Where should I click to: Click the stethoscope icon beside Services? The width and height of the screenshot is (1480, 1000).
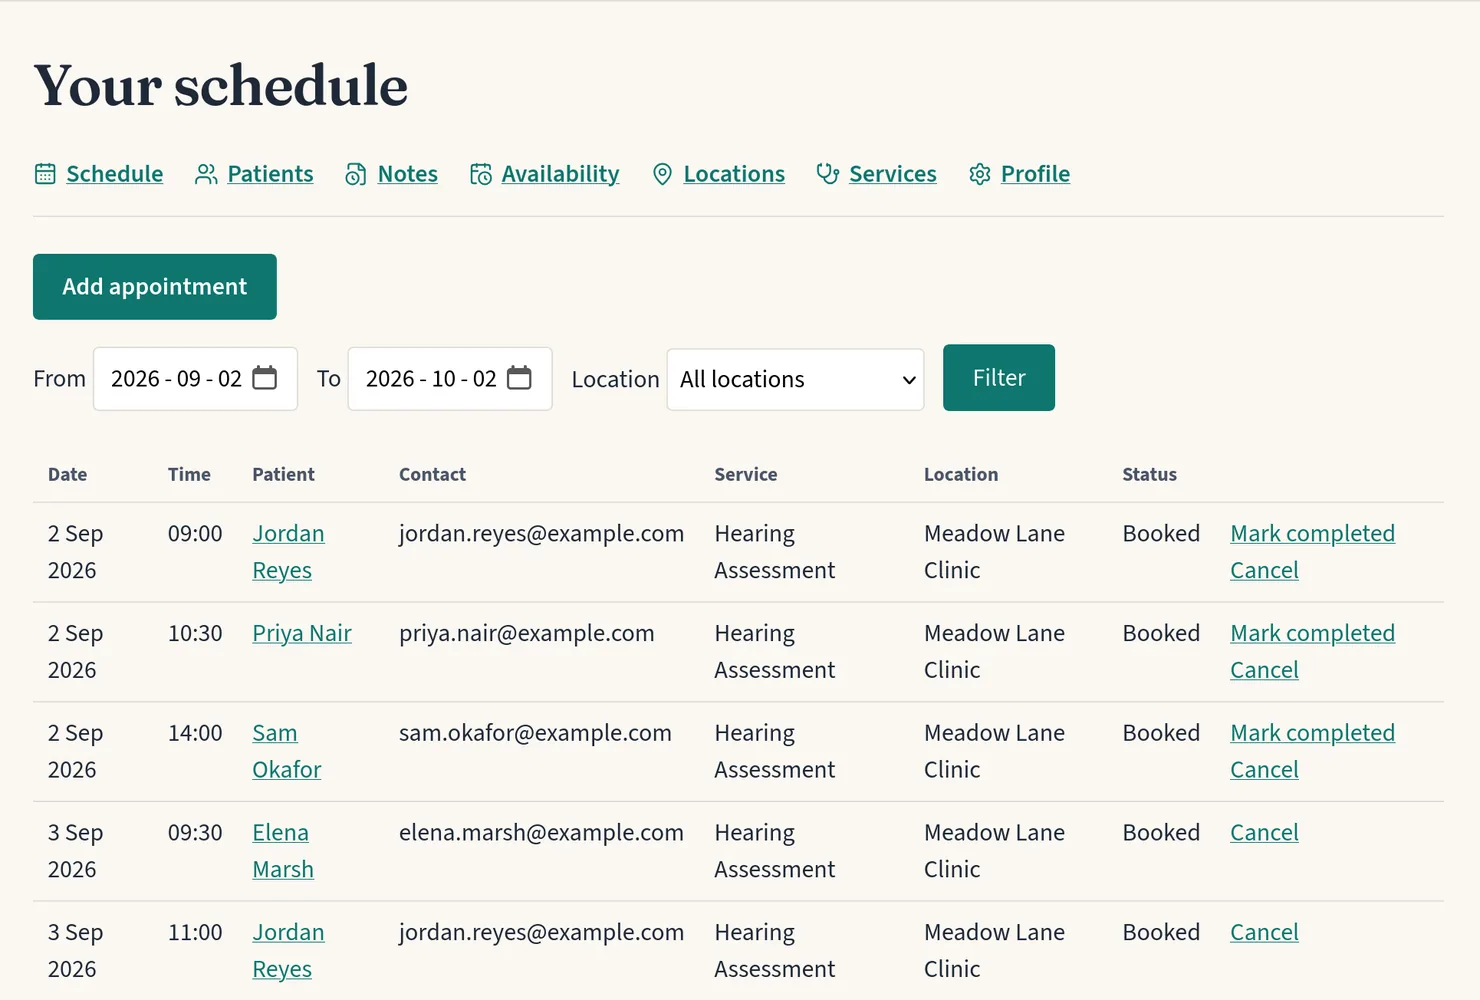pyautogui.click(x=828, y=174)
